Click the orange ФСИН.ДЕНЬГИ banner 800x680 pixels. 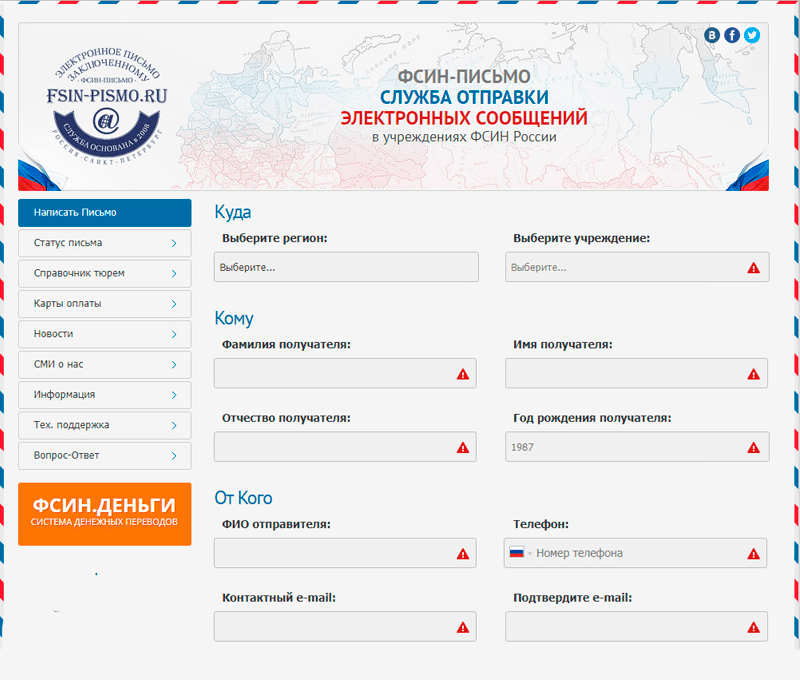105,514
